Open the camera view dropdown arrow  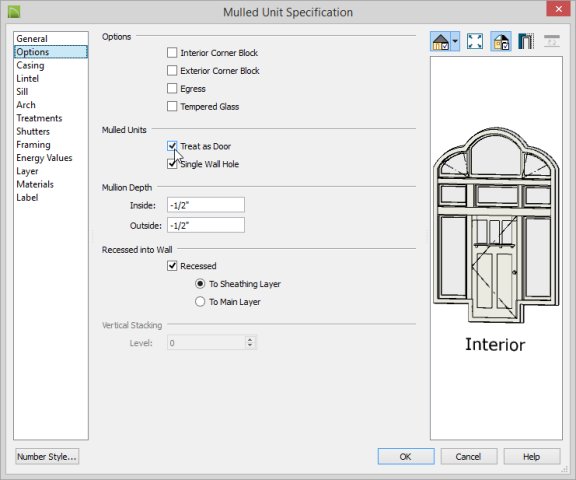pyautogui.click(x=455, y=41)
